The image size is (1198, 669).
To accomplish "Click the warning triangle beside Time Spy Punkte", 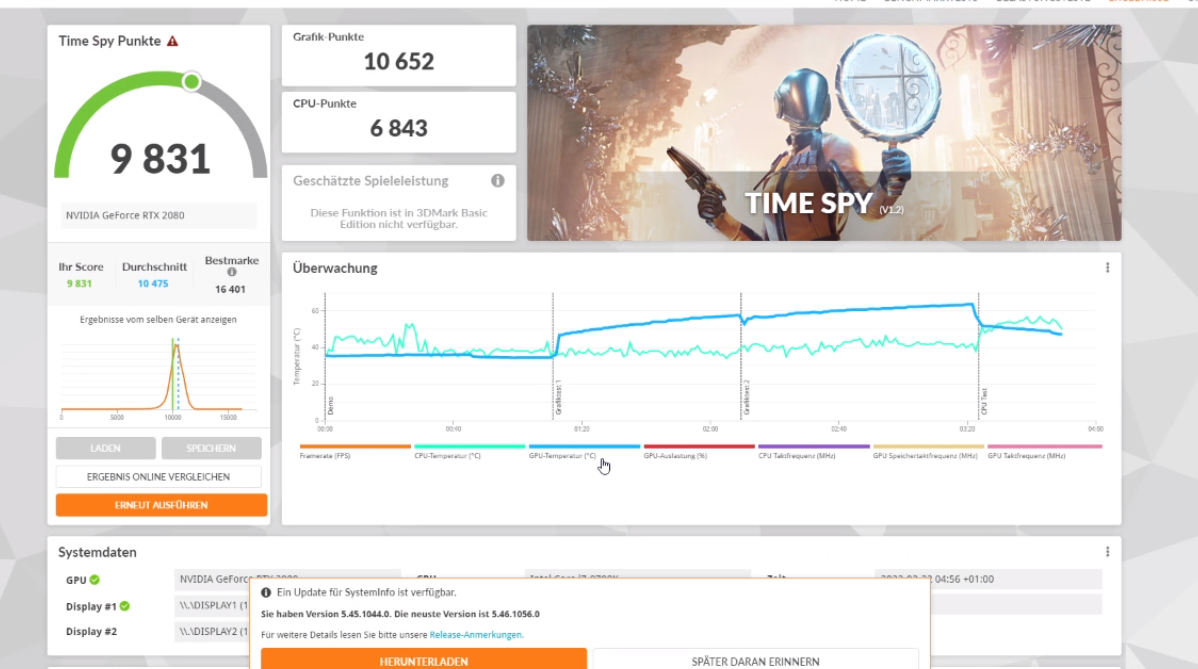I will point(173,41).
